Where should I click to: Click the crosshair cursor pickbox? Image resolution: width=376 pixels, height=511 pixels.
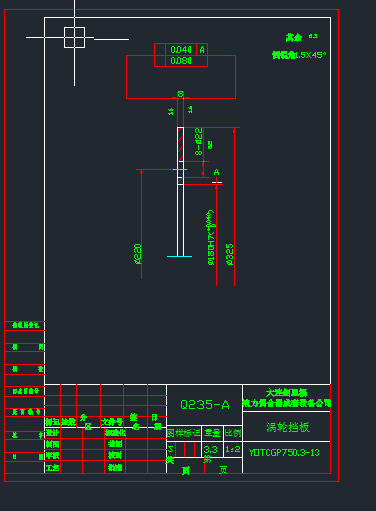(x=74, y=38)
